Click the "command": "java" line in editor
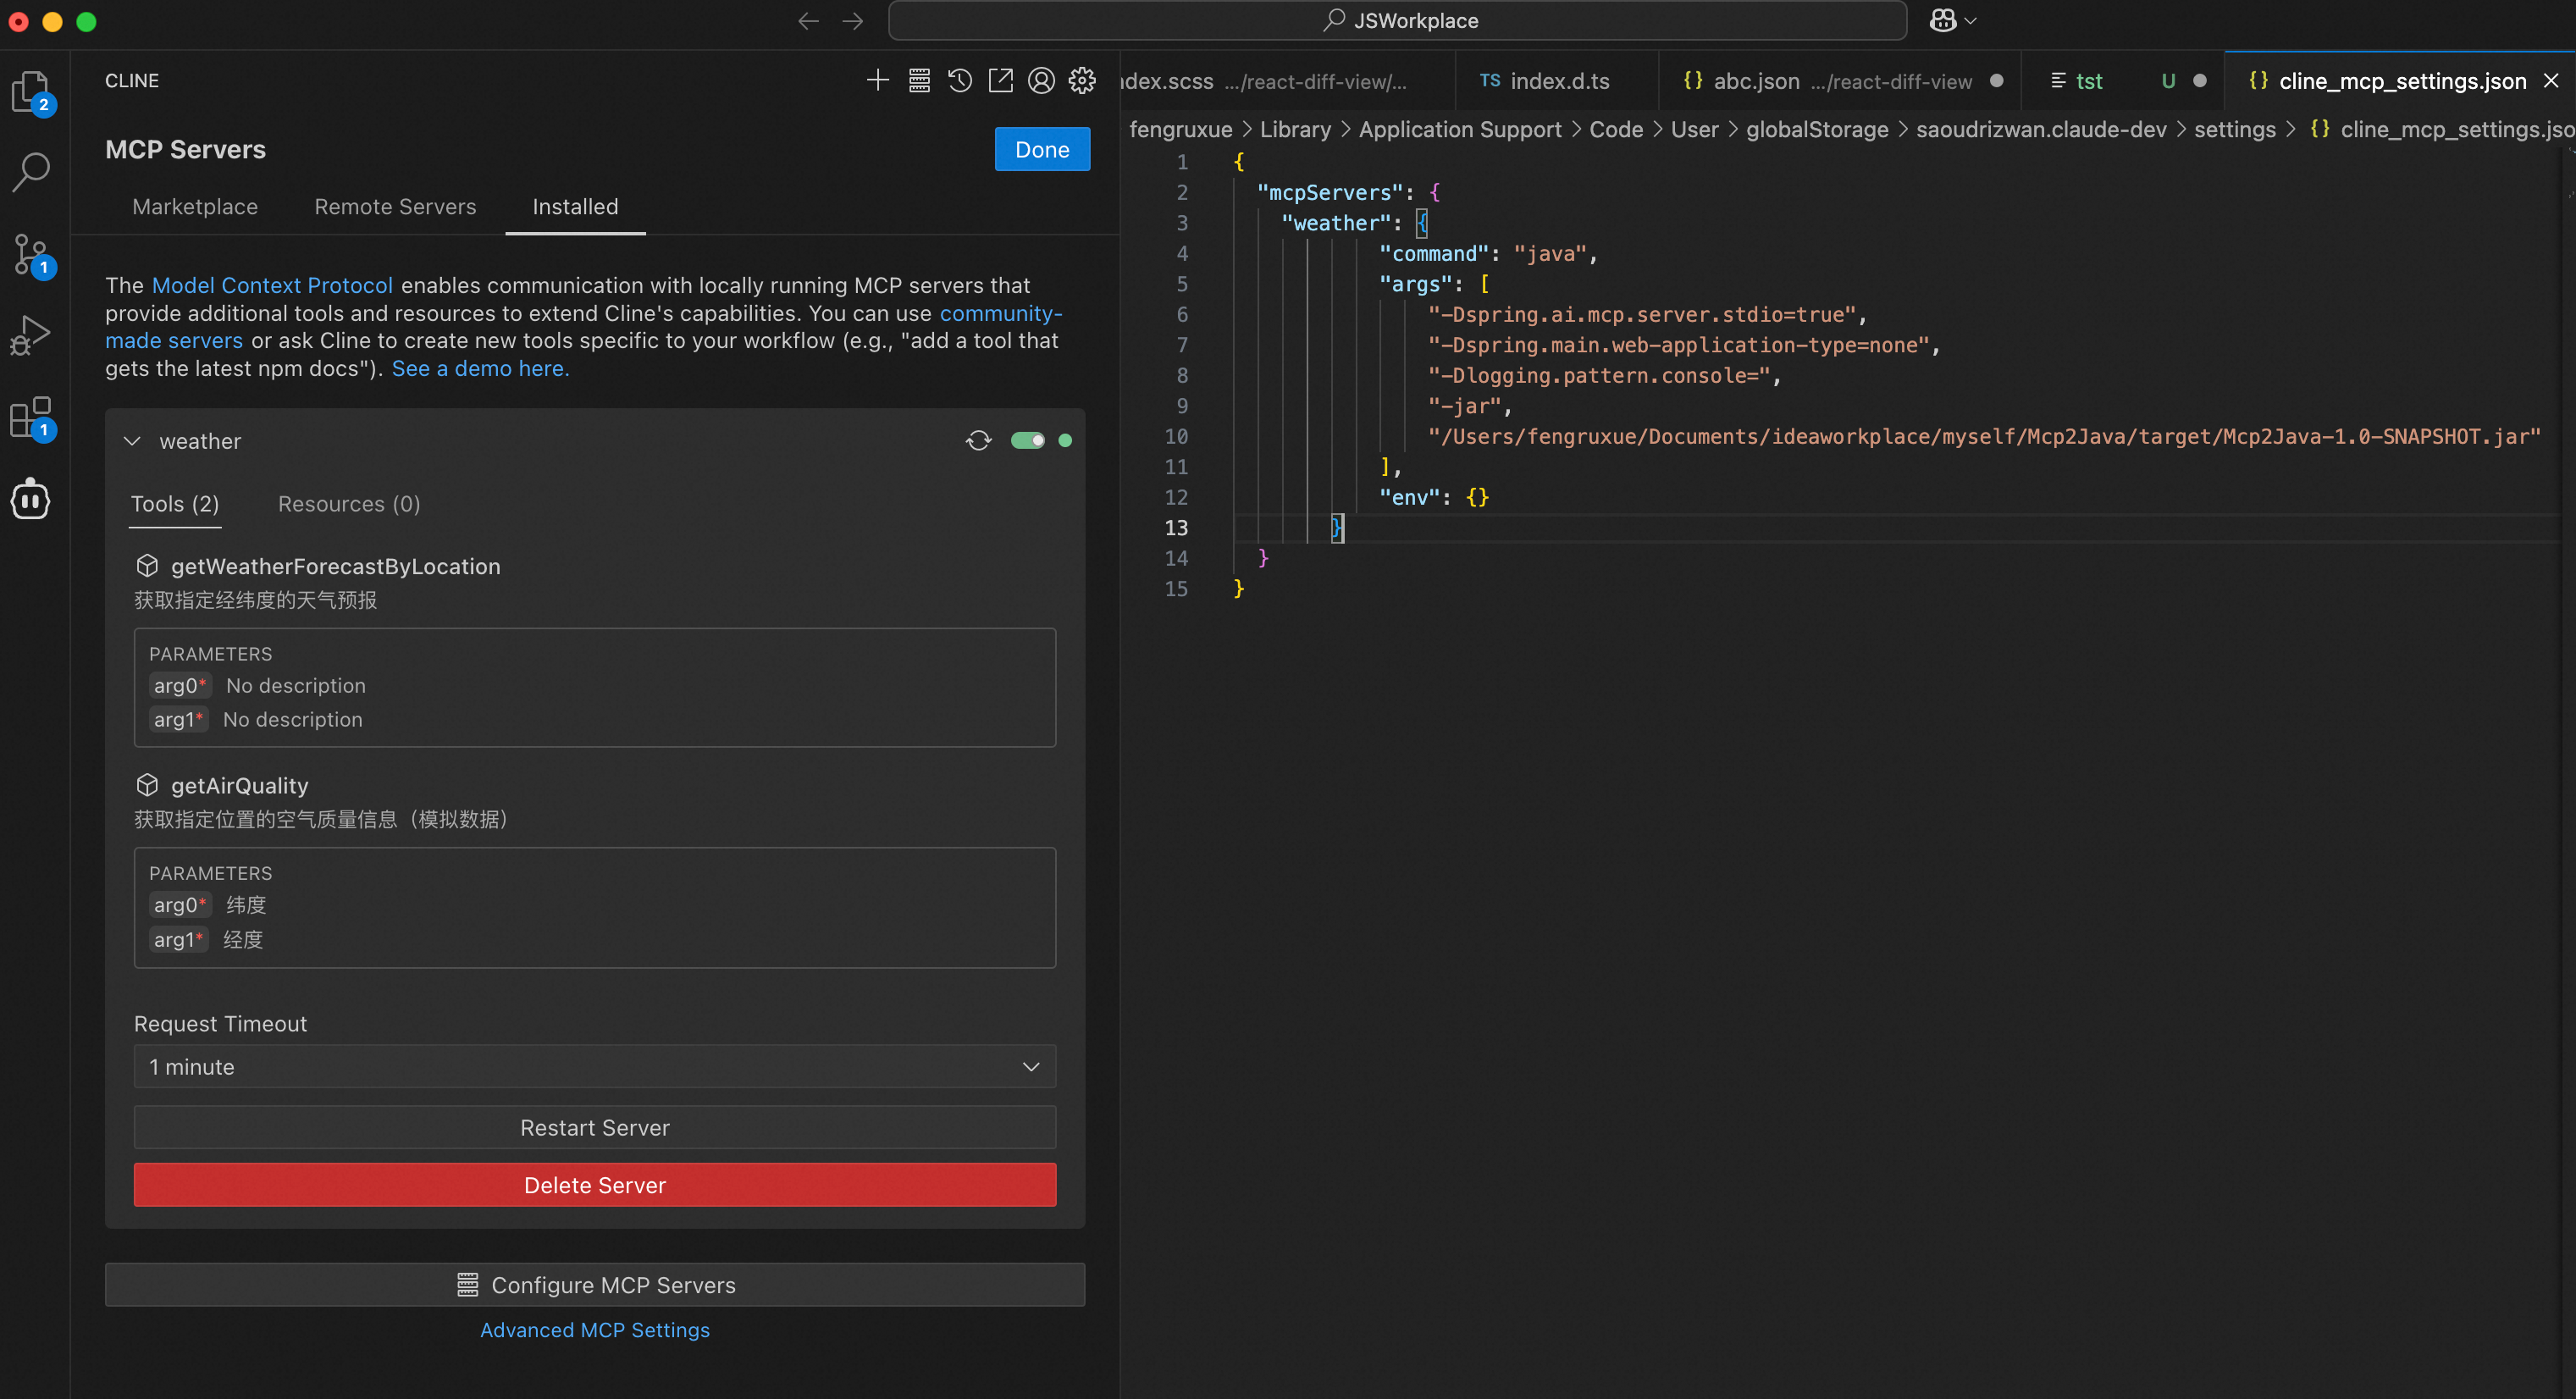2576x1399 pixels. [1488, 253]
